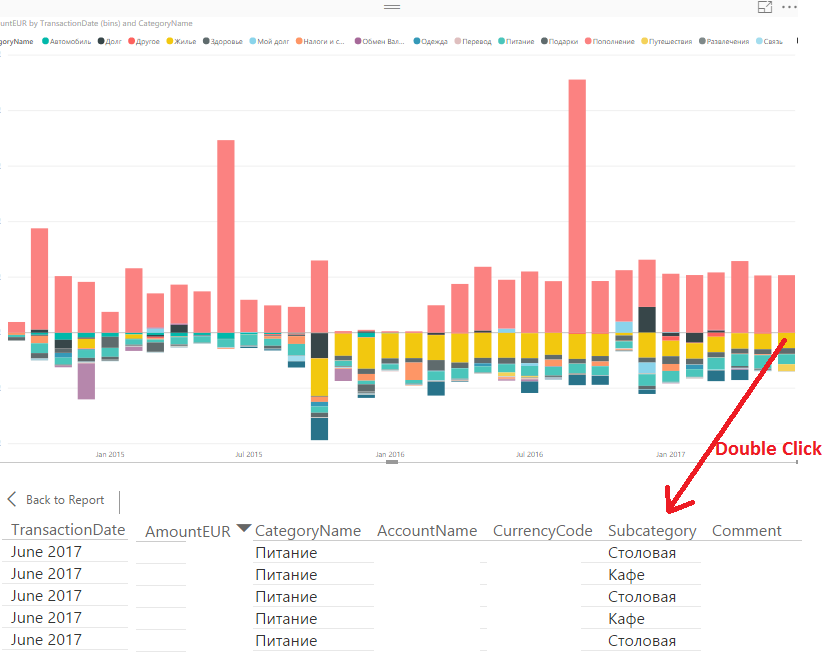Viewport: 824px width, 668px height.
Task: Select the Развлечения legend item
Action: click(724, 41)
